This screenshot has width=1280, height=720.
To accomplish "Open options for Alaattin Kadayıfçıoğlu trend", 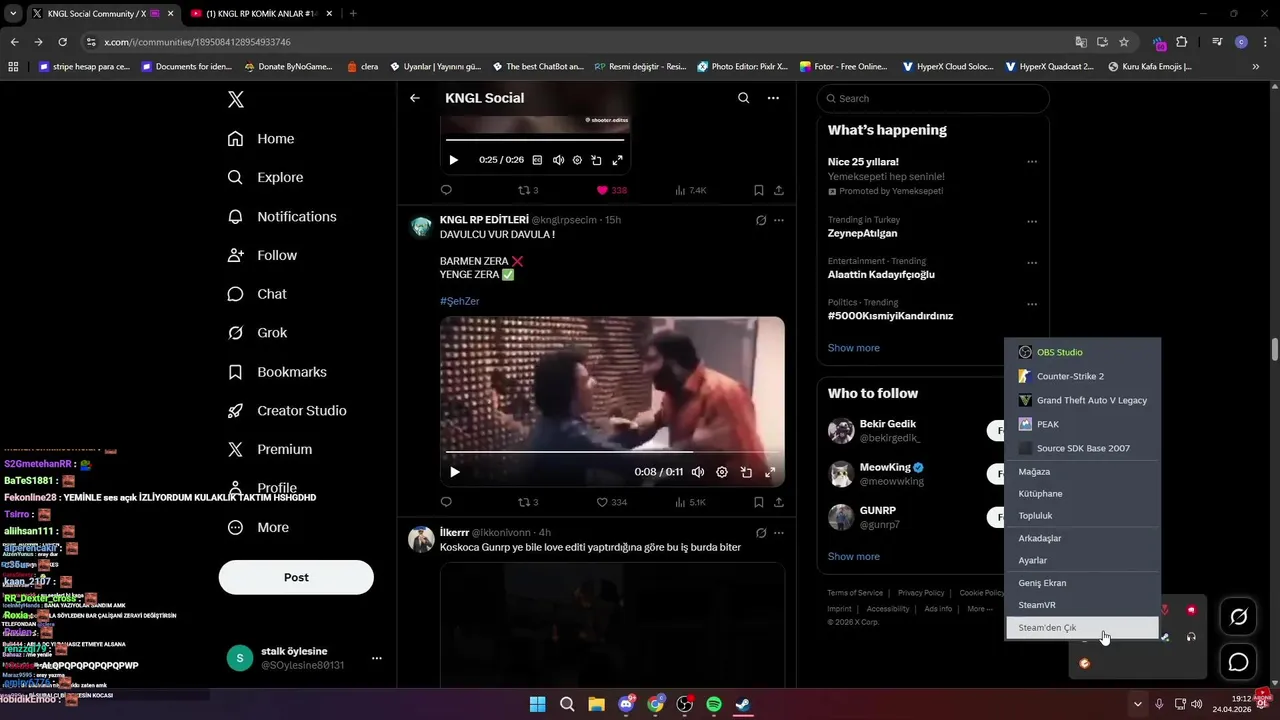I will 1032,263.
